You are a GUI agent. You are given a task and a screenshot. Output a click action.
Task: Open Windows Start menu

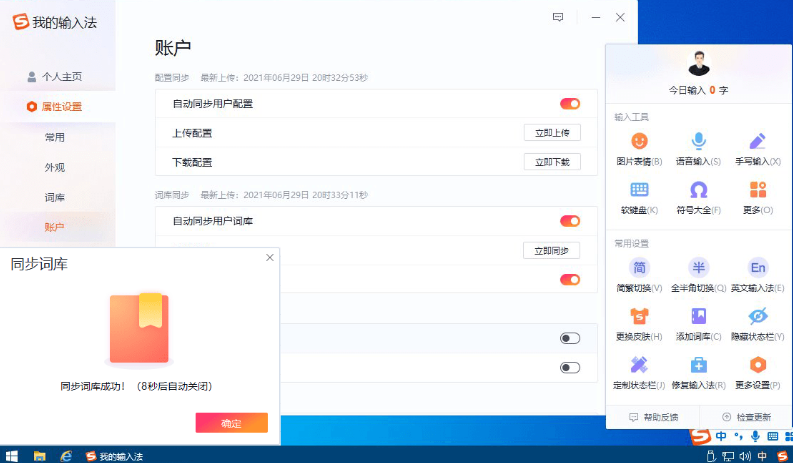tap(11, 456)
